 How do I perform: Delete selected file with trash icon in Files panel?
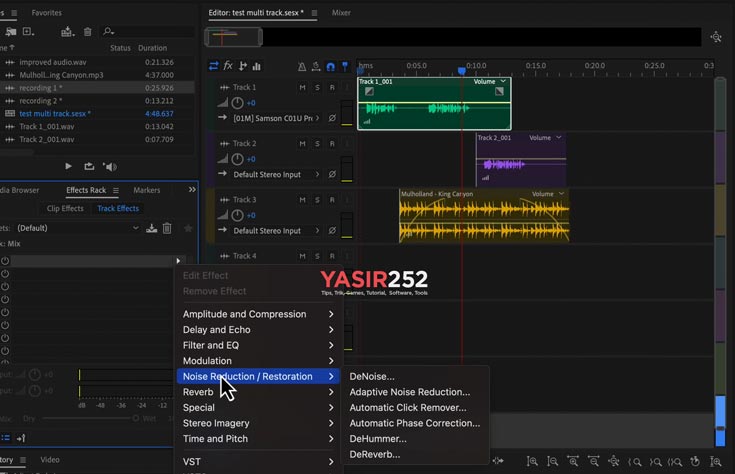(88, 31)
